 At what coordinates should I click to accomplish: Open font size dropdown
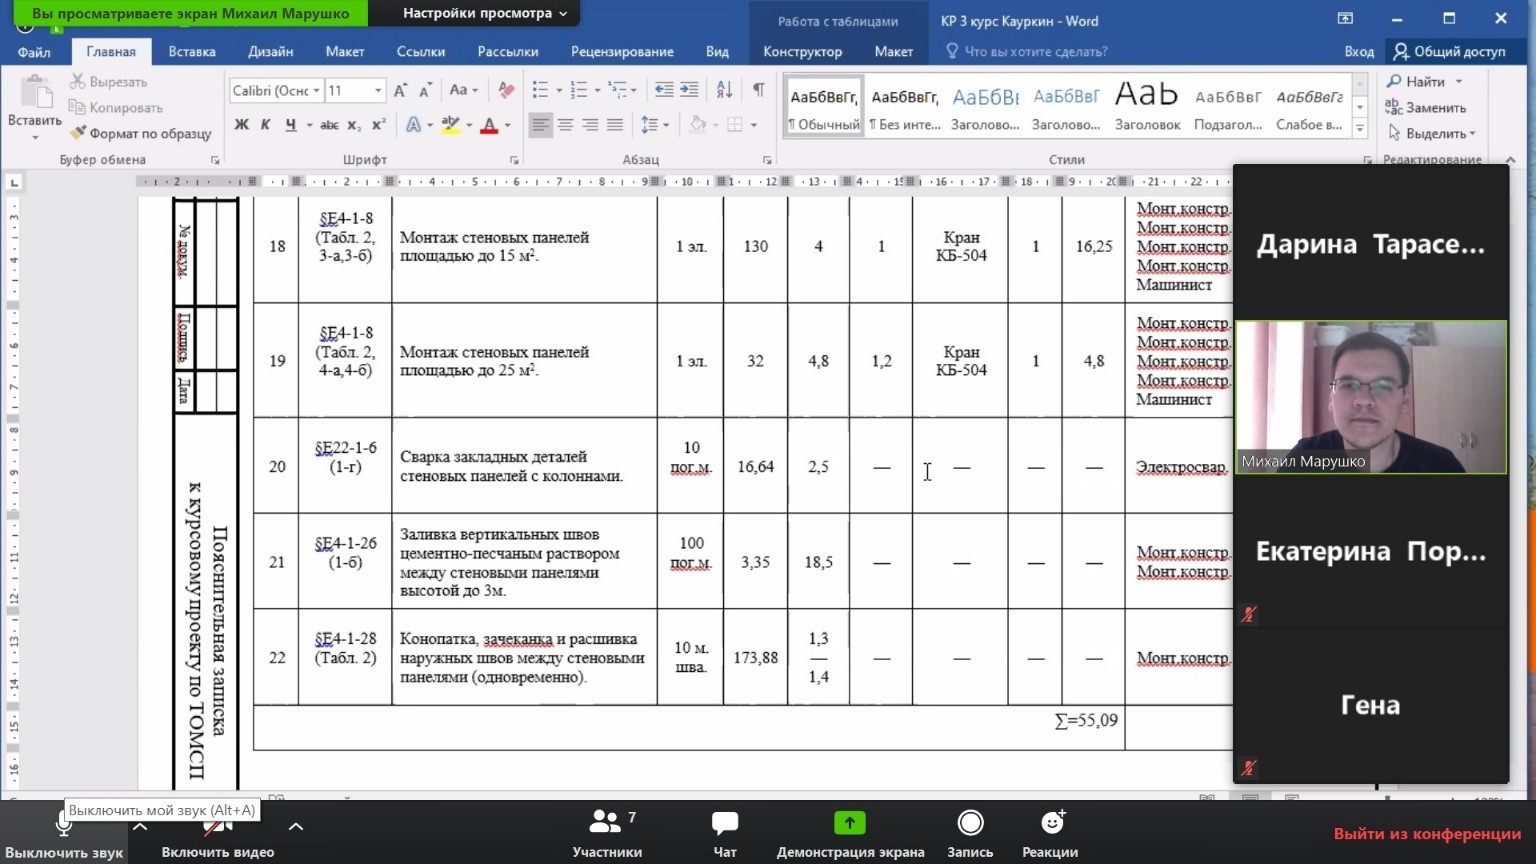(x=378, y=90)
